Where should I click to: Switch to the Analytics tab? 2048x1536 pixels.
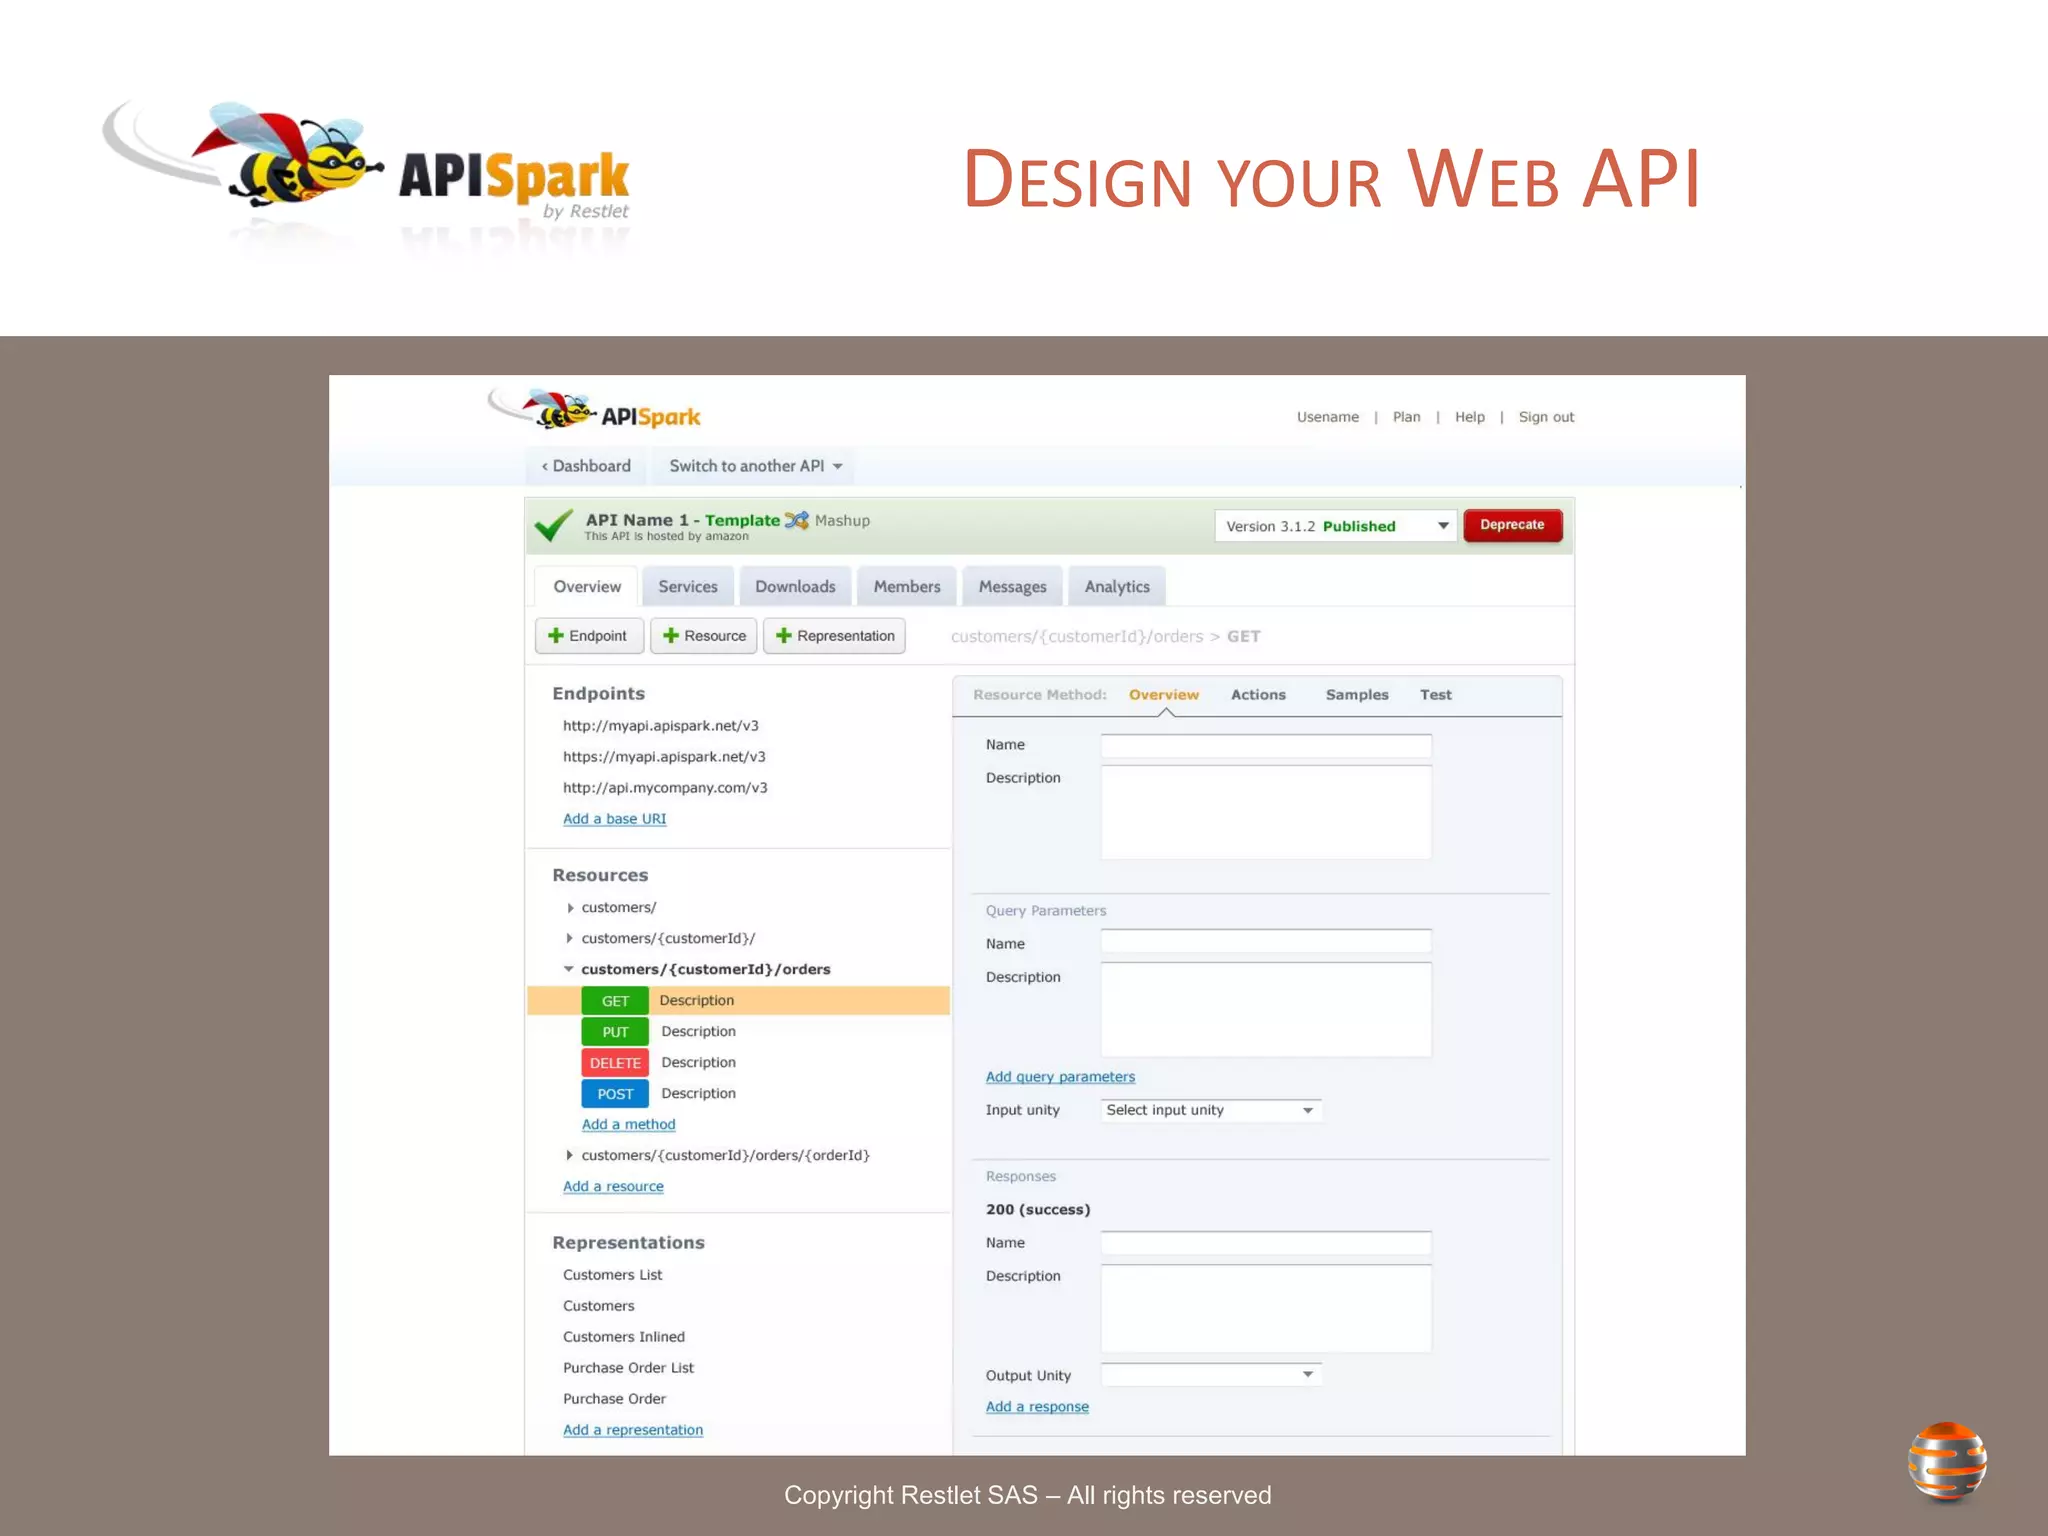pyautogui.click(x=1117, y=587)
